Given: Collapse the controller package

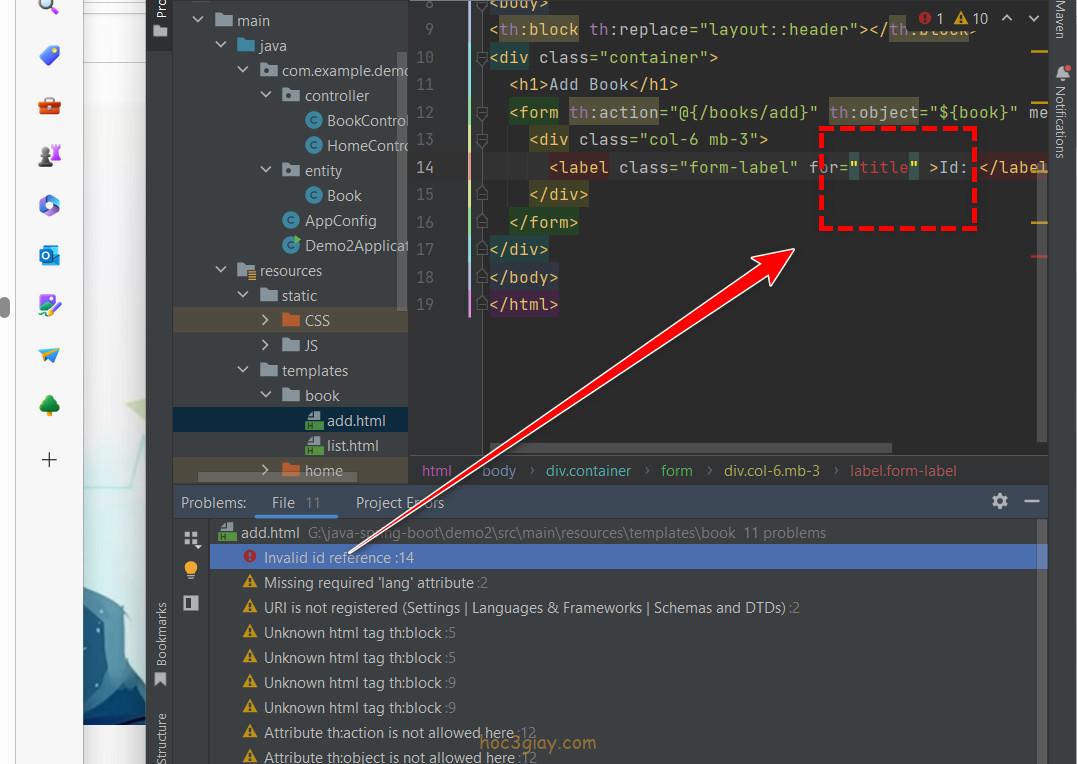Looking at the screenshot, I should click(266, 96).
